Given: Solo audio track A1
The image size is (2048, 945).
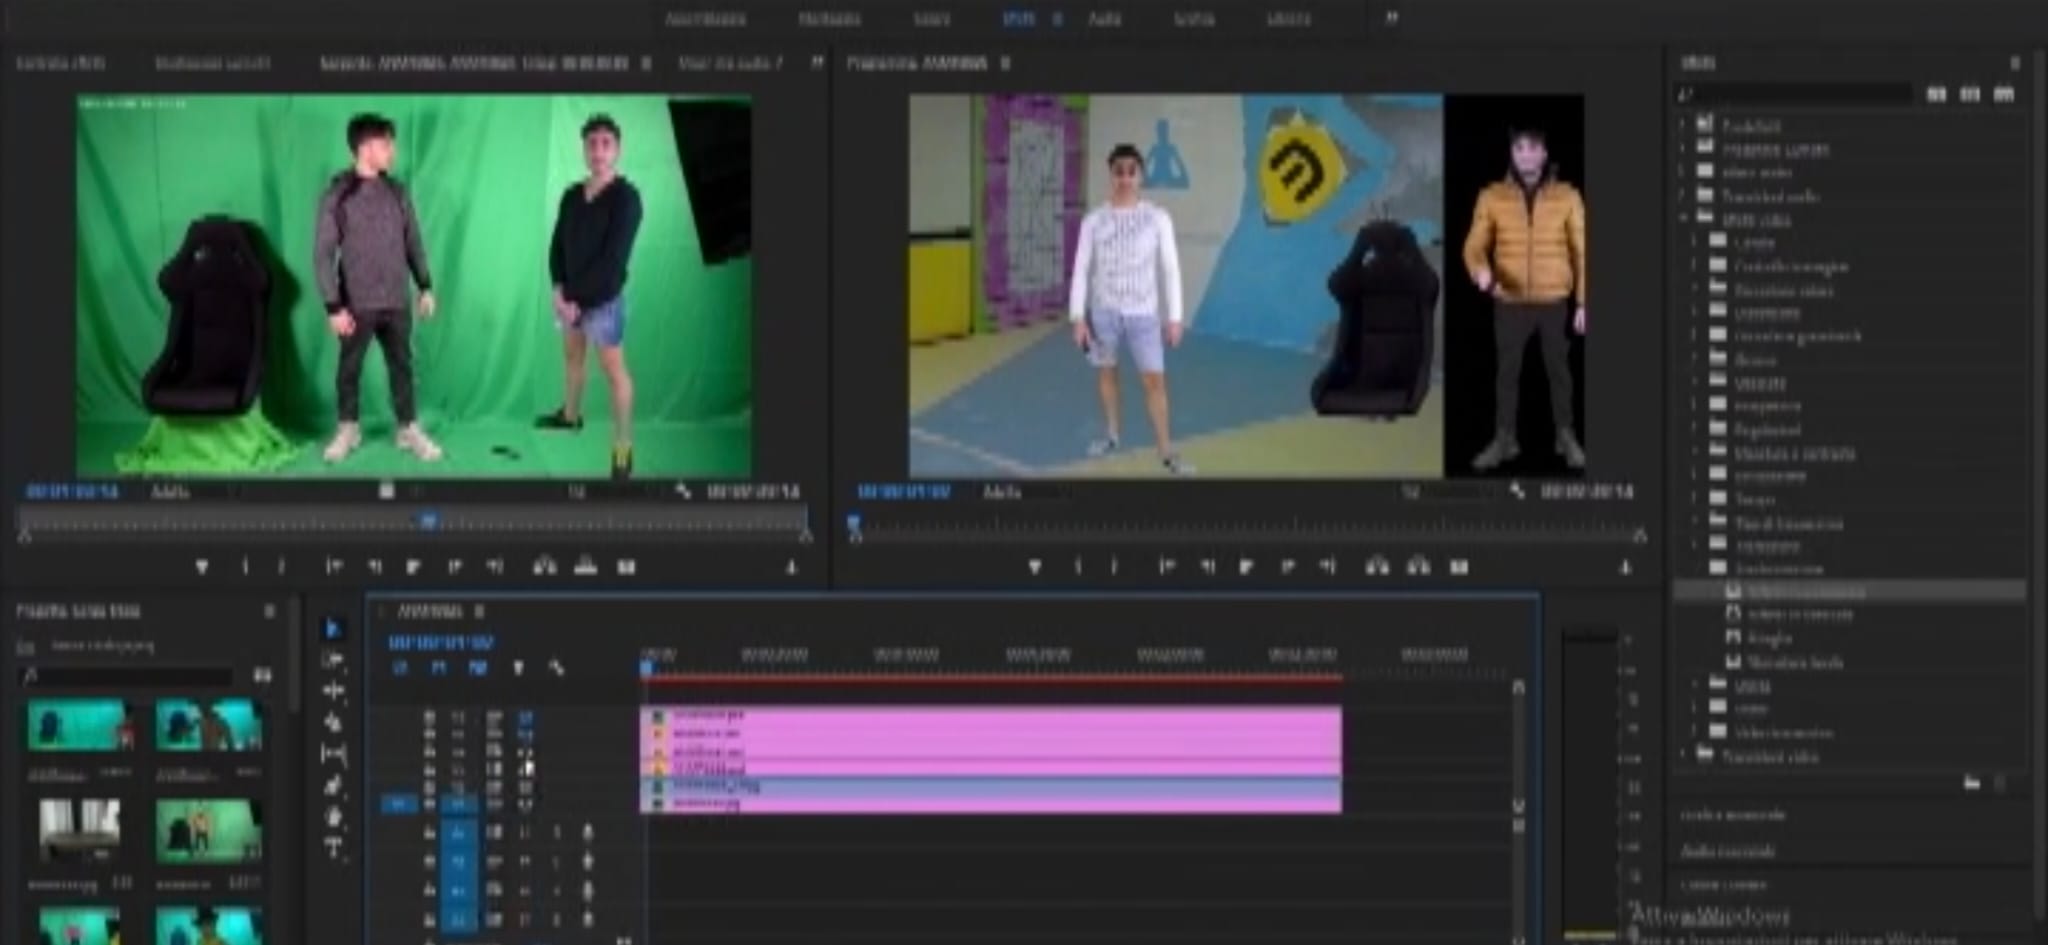Looking at the screenshot, I should click(x=556, y=831).
